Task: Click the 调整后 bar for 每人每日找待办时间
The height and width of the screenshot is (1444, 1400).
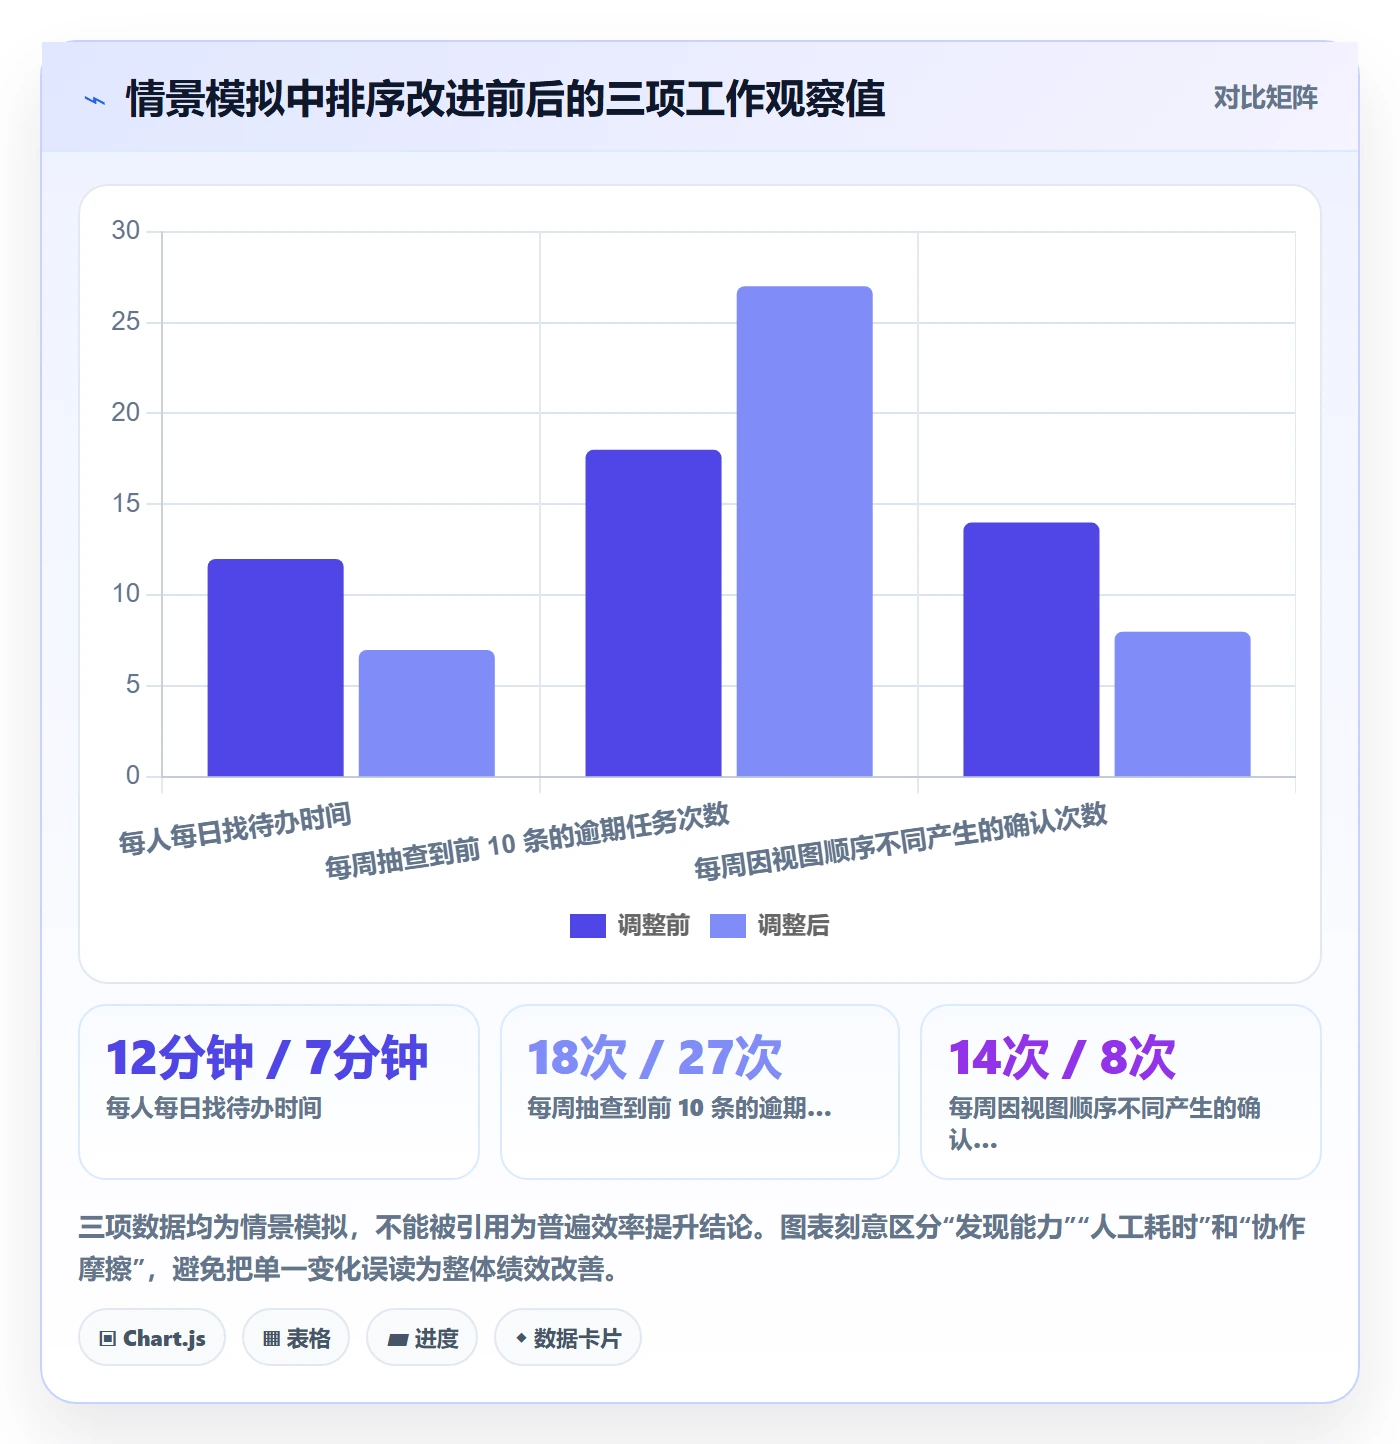Action: tap(427, 713)
